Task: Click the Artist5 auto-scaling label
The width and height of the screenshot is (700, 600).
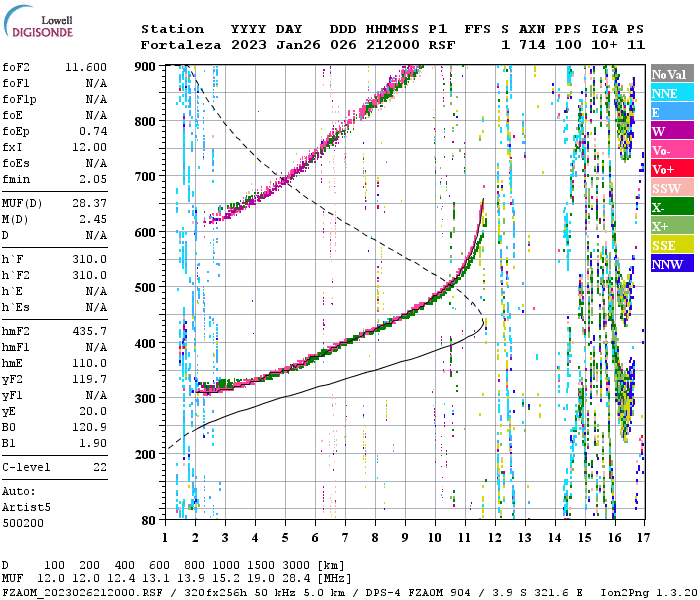Action: tap(26, 508)
